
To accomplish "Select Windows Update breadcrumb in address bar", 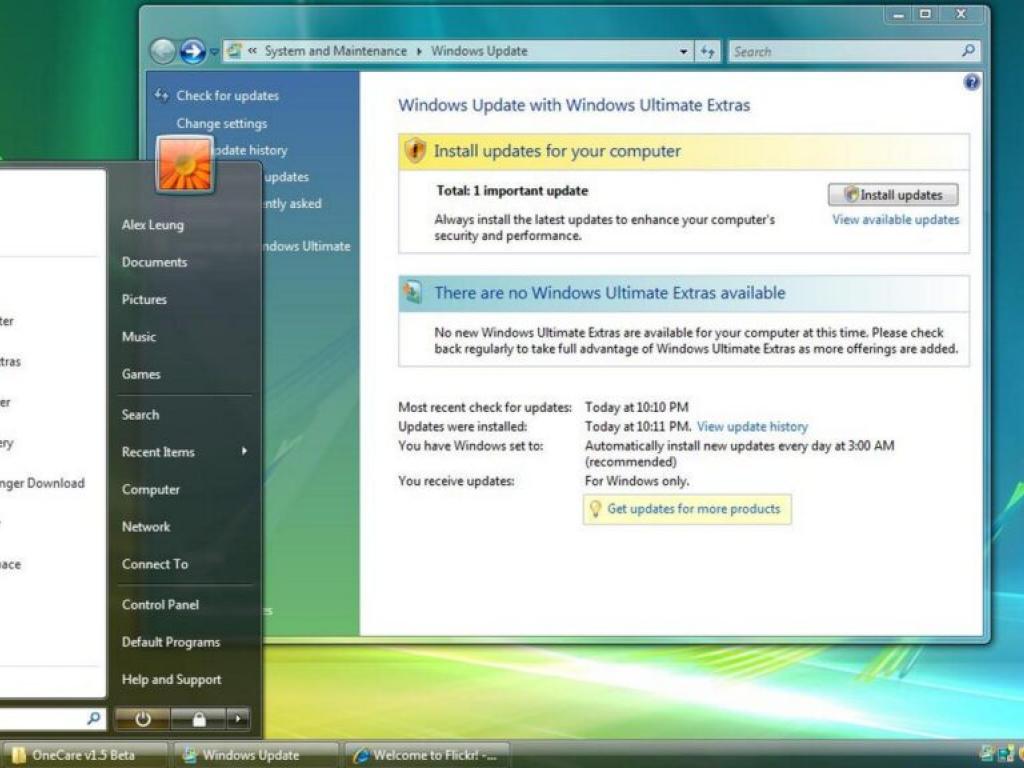I will tap(479, 51).
